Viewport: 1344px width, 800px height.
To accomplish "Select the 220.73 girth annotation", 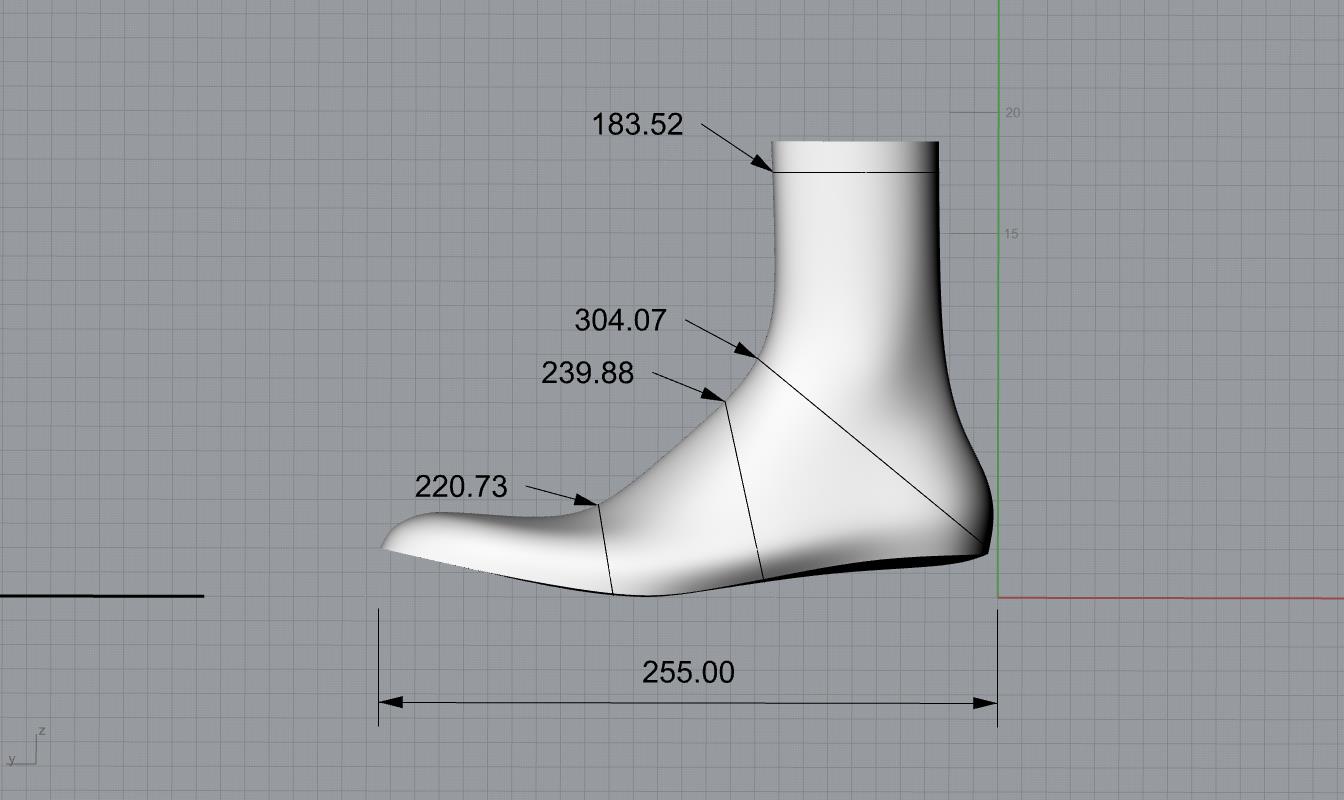I will (461, 487).
